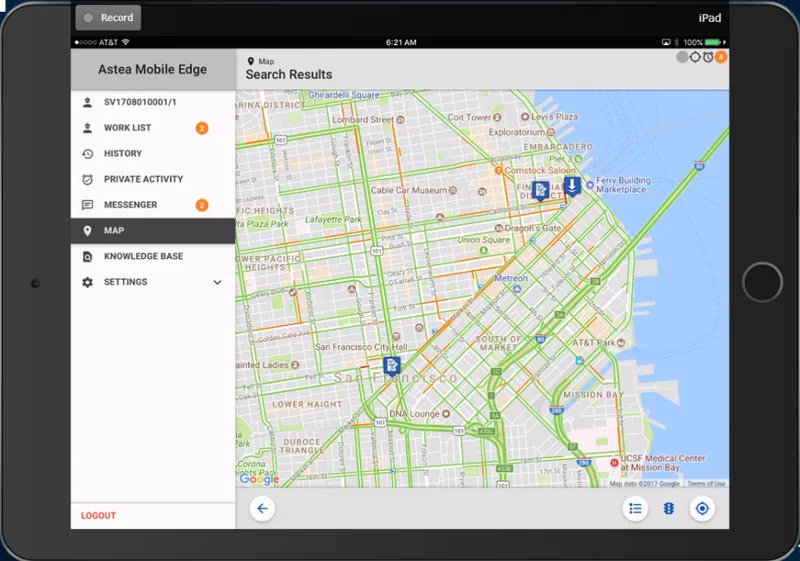
Task: Click the Map pin icon in sidebar
Action: click(88, 231)
